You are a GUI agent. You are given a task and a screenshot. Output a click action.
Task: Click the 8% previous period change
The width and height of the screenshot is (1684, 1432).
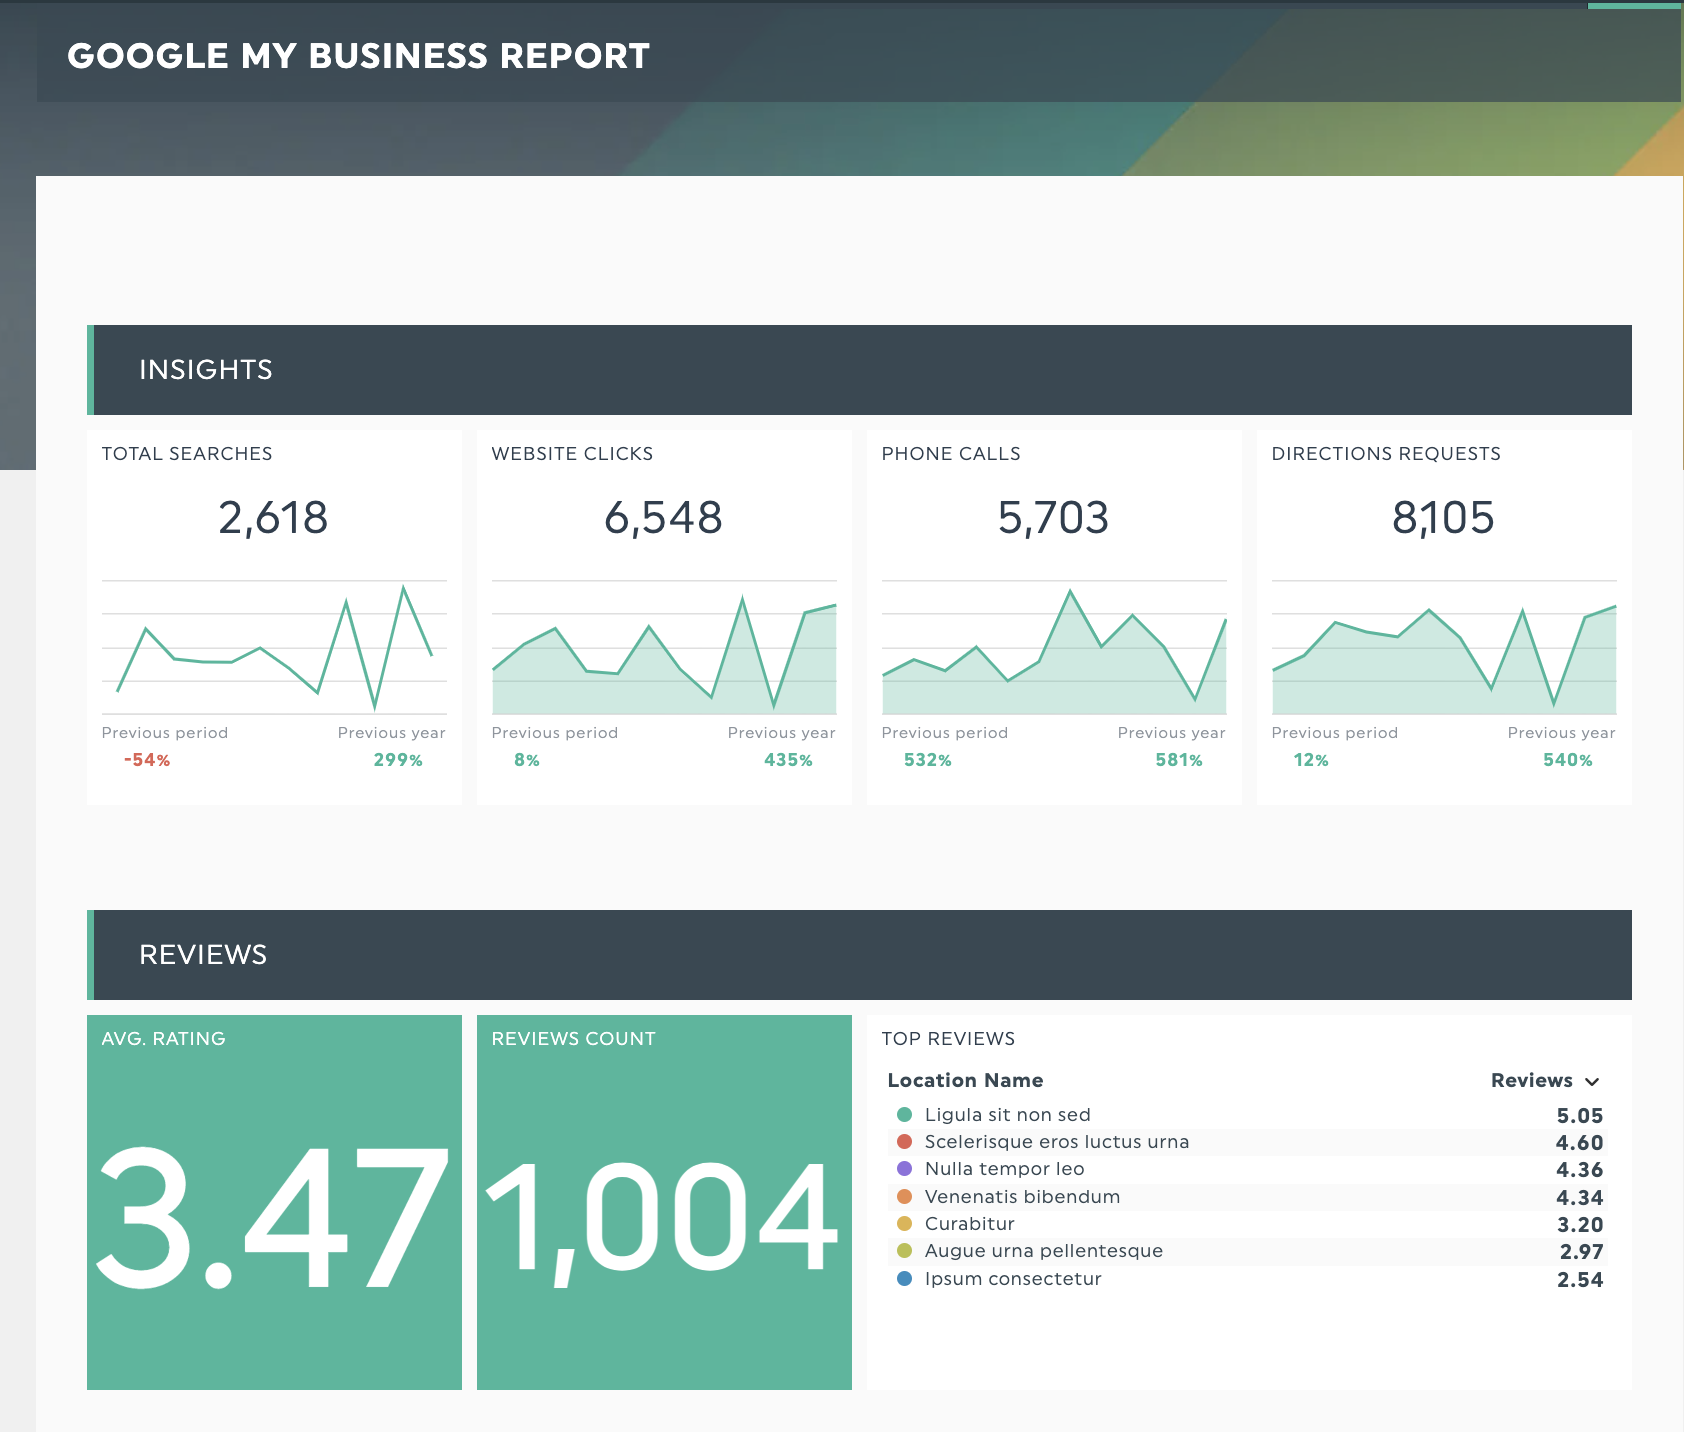click(x=527, y=760)
